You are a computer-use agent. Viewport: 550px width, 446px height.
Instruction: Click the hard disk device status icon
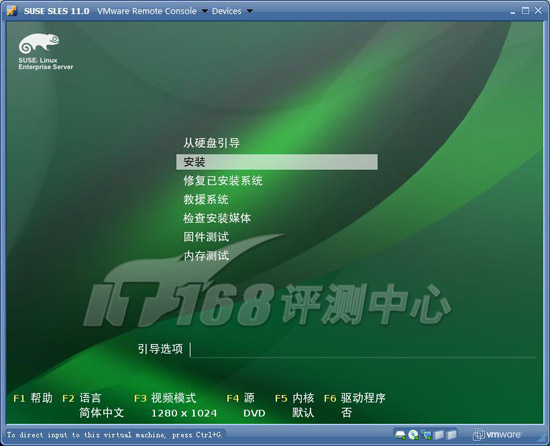pyautogui.click(x=400, y=435)
